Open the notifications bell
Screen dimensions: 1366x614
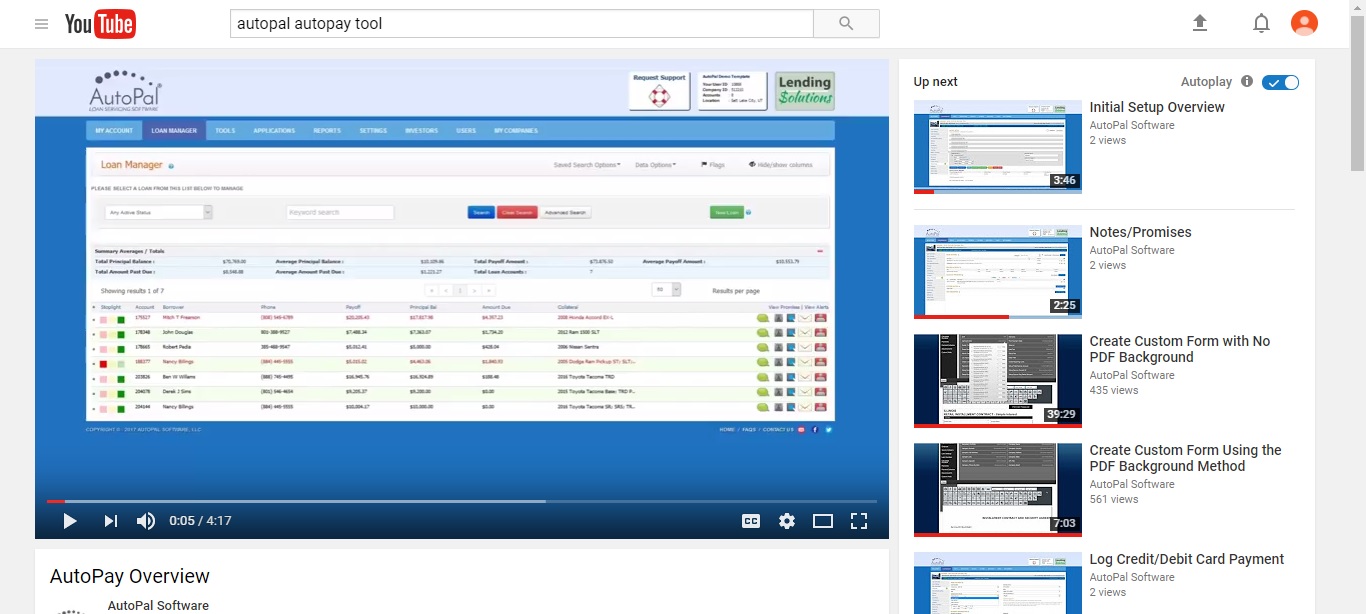pos(1261,23)
